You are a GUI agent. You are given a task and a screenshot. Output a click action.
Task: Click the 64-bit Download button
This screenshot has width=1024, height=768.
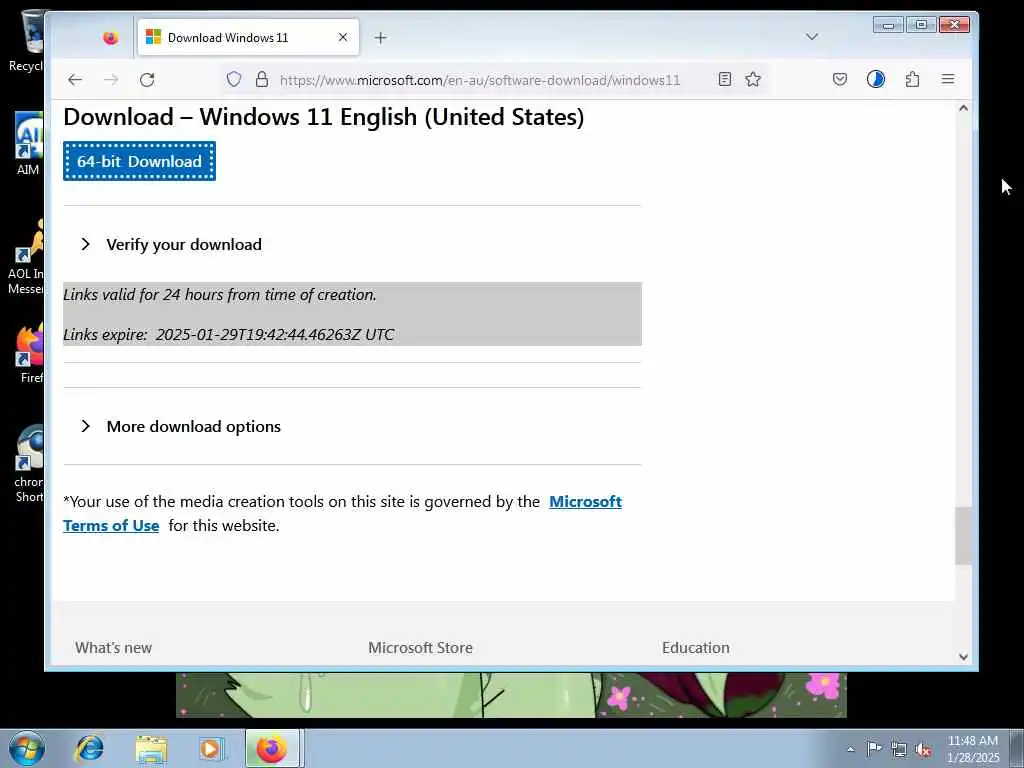tap(139, 161)
